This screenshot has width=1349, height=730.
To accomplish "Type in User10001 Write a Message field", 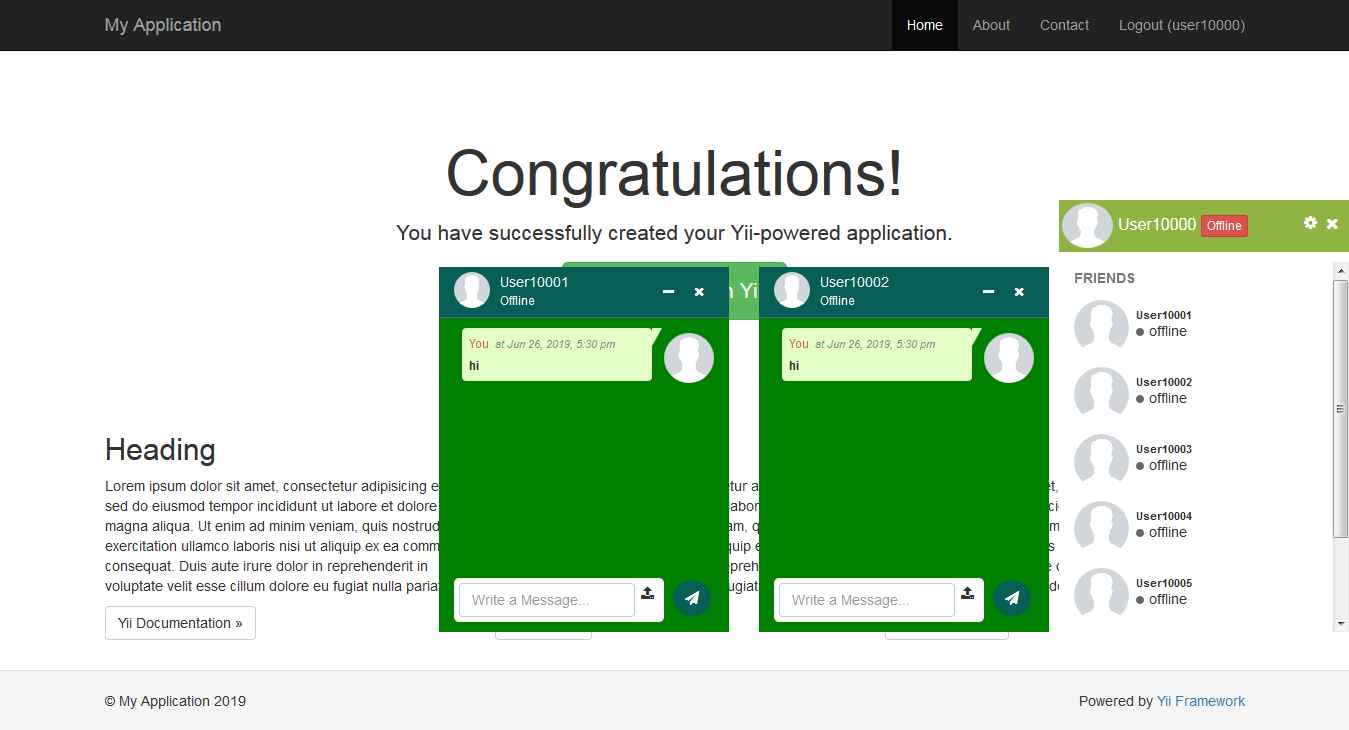I will tap(546, 600).
